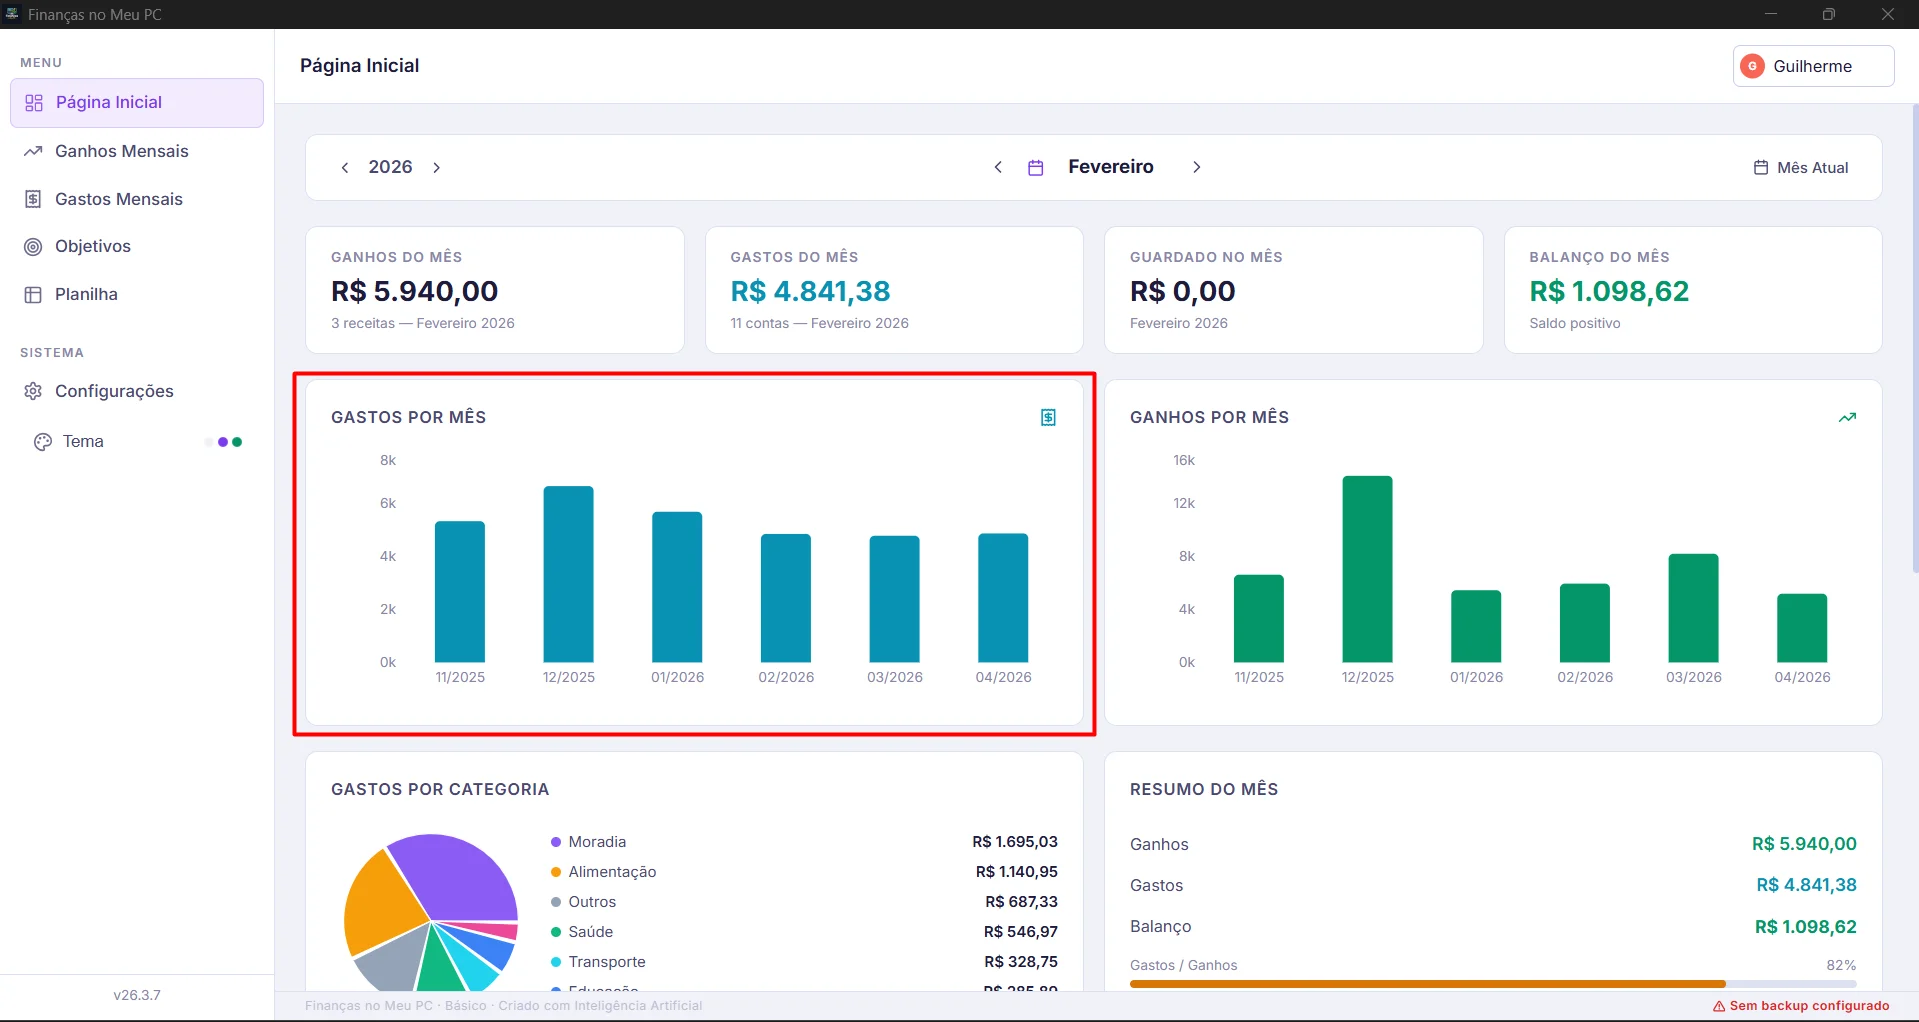Advance to next month after Fevereiro
Viewport: 1919px width, 1022px height.
tap(1197, 167)
